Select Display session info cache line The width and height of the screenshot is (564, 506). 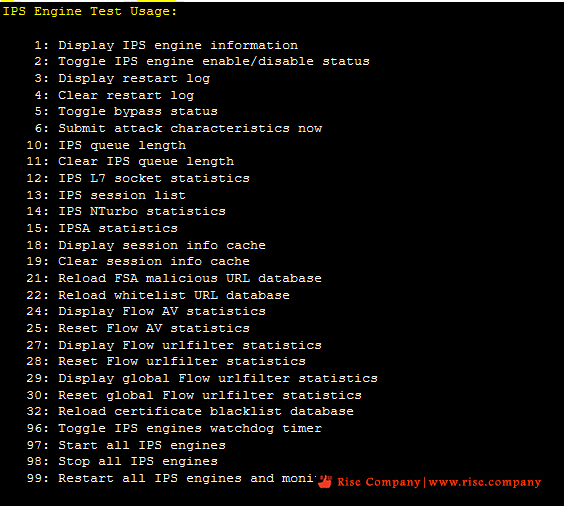point(146,245)
